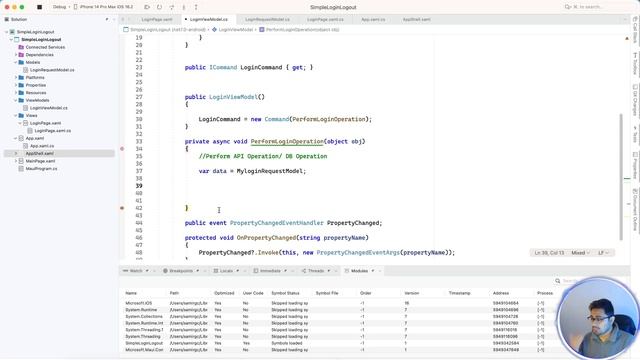Viewport: 640px width, 360px height.
Task: Expand the Properties folder
Action: [x=16, y=85]
